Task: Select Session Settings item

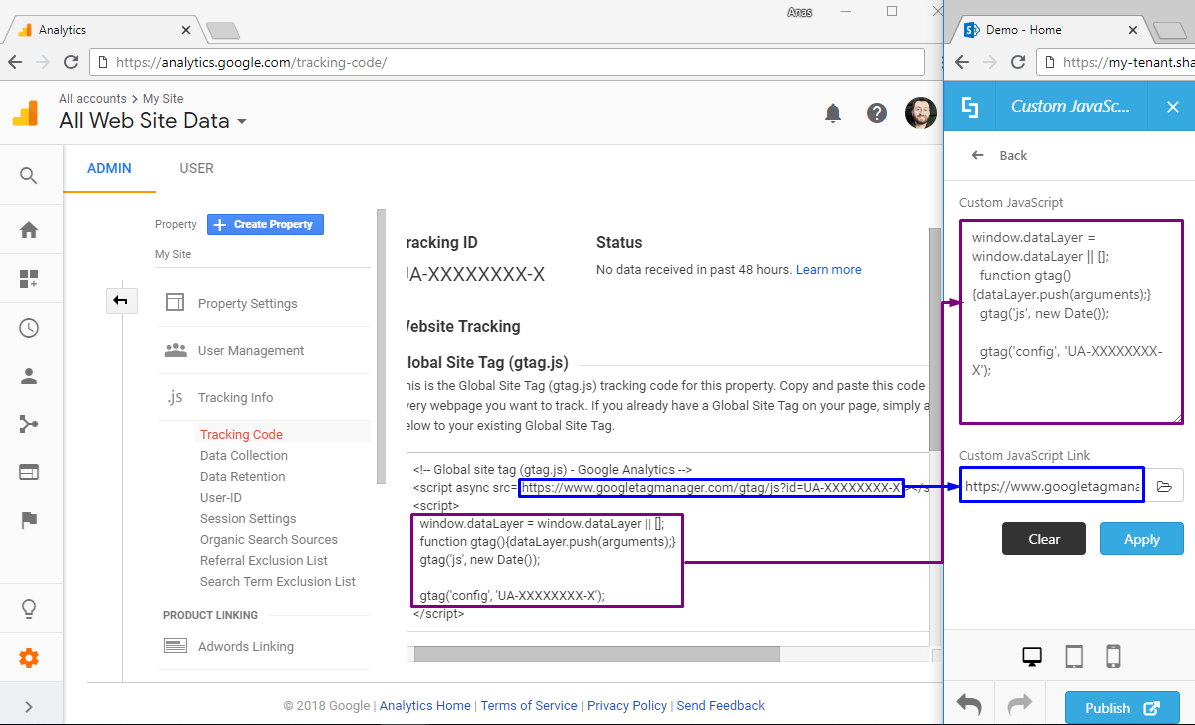Action: point(248,518)
